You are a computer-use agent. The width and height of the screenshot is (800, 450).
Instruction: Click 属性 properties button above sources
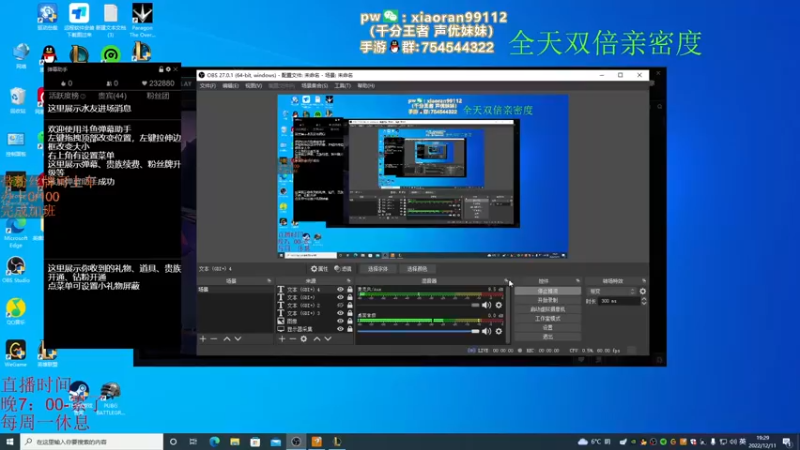point(319,269)
